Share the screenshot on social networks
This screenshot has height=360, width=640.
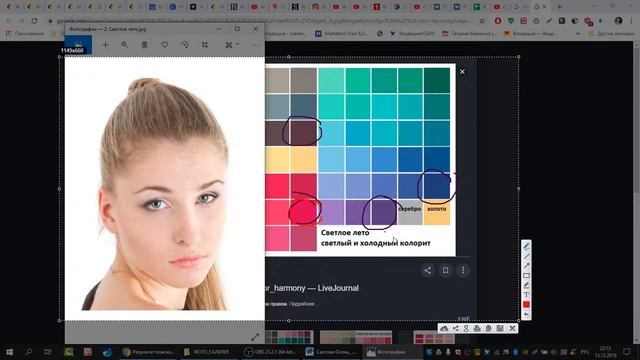[456, 328]
